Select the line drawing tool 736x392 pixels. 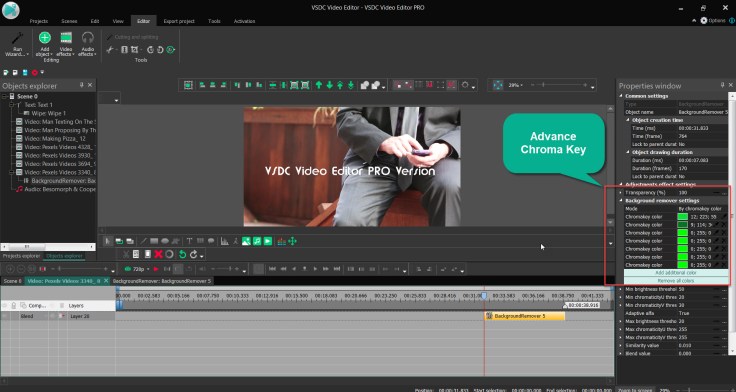144,241
